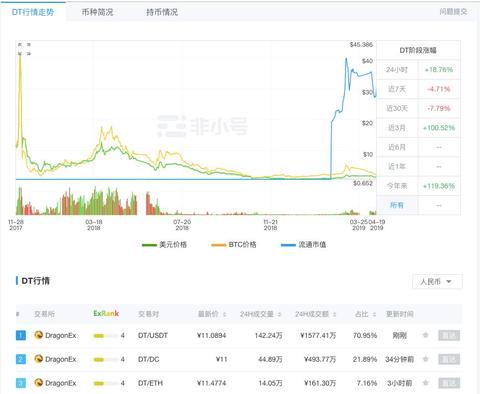Select the 近30天 change period row
This screenshot has width=480, height=394.
tap(418, 108)
